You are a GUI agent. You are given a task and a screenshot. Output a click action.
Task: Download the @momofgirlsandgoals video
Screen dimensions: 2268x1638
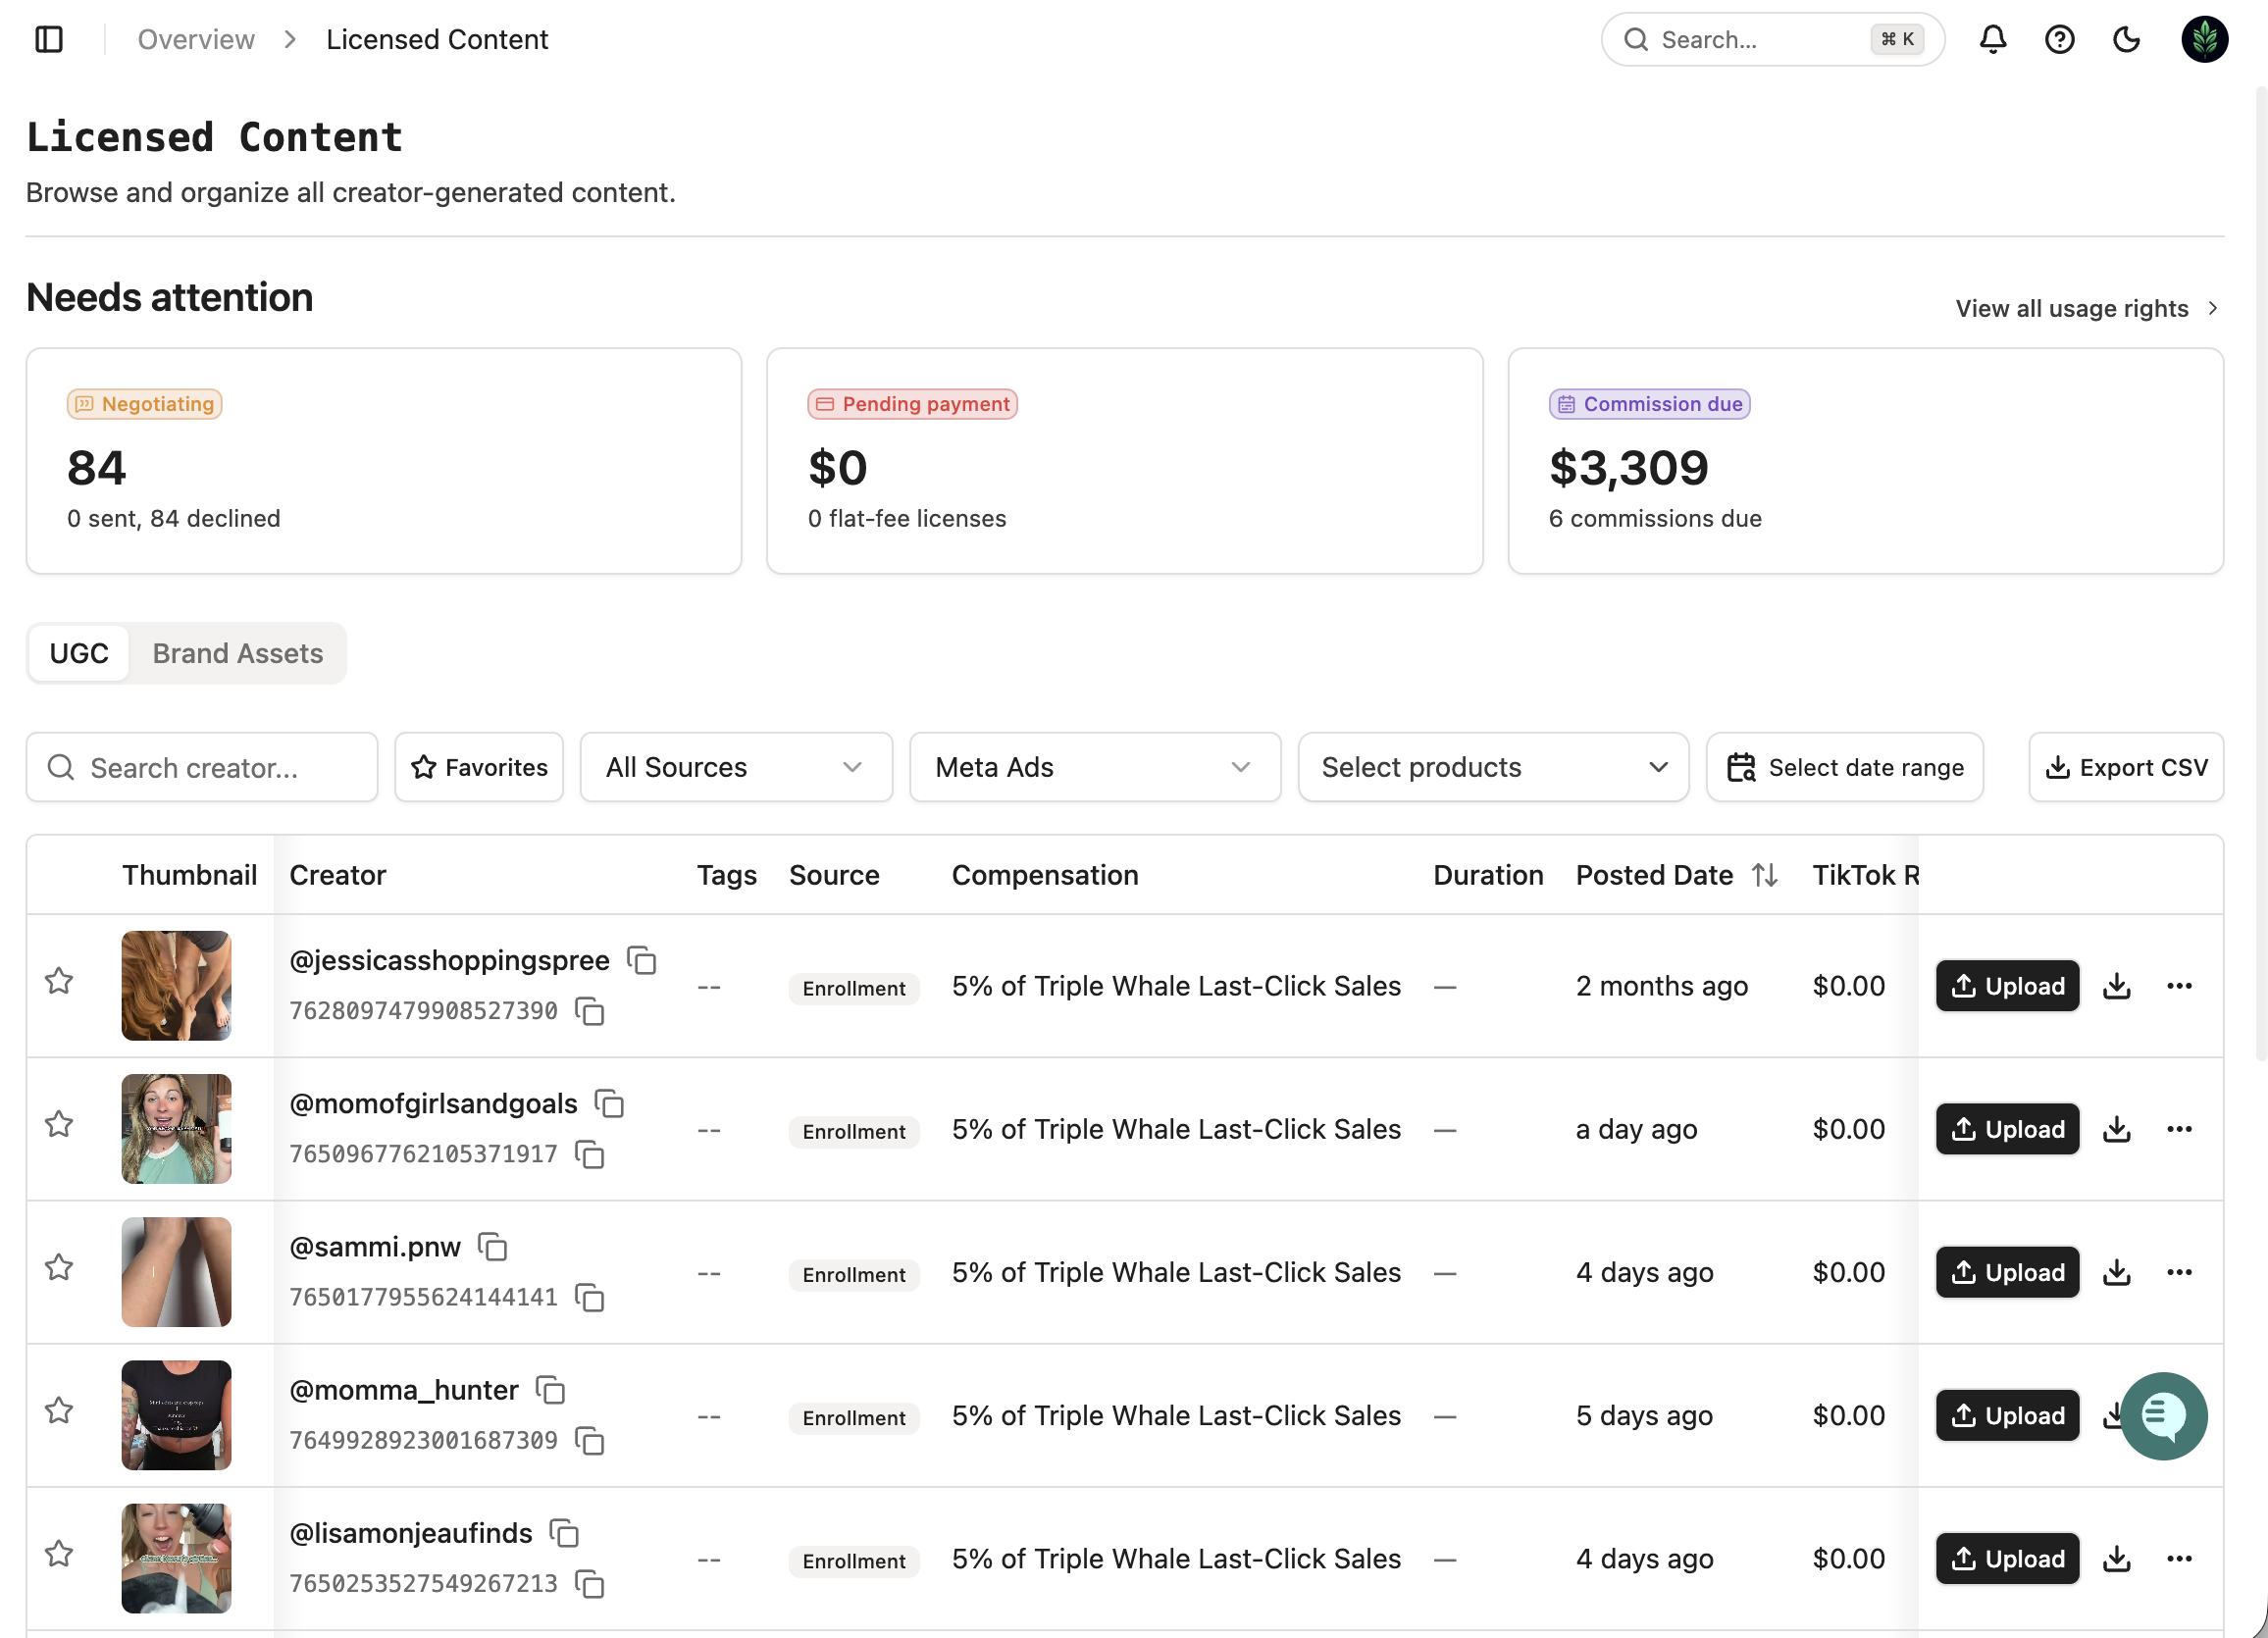pyautogui.click(x=2116, y=1129)
